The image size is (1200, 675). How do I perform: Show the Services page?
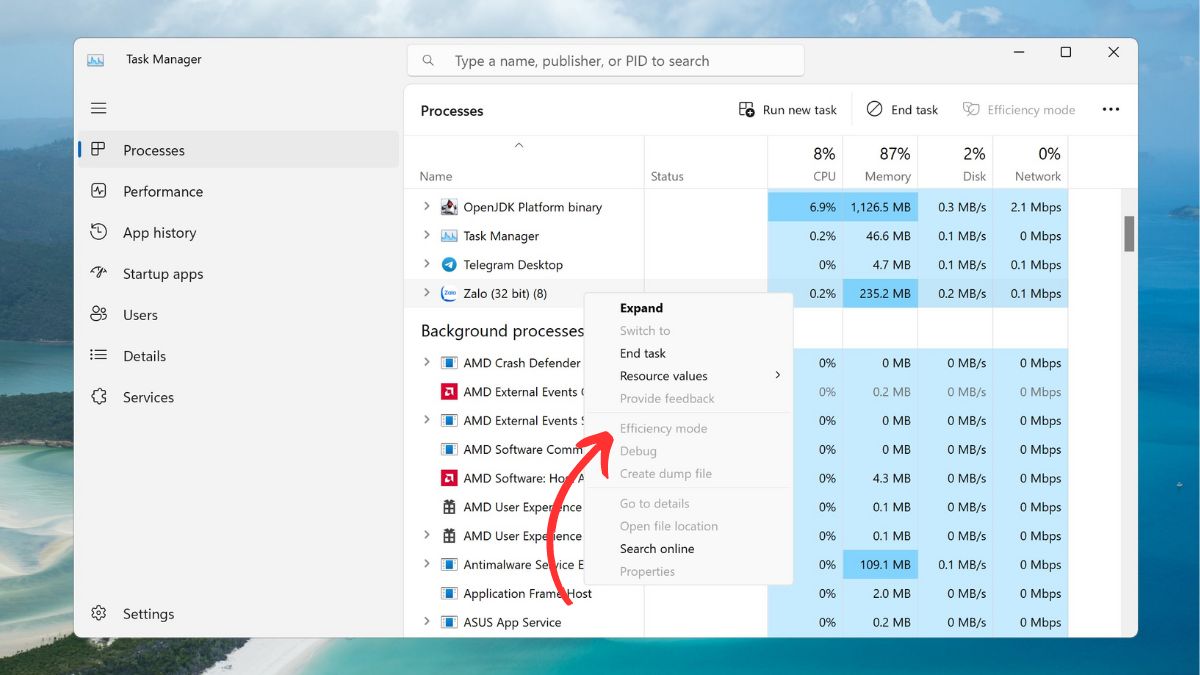238,397
